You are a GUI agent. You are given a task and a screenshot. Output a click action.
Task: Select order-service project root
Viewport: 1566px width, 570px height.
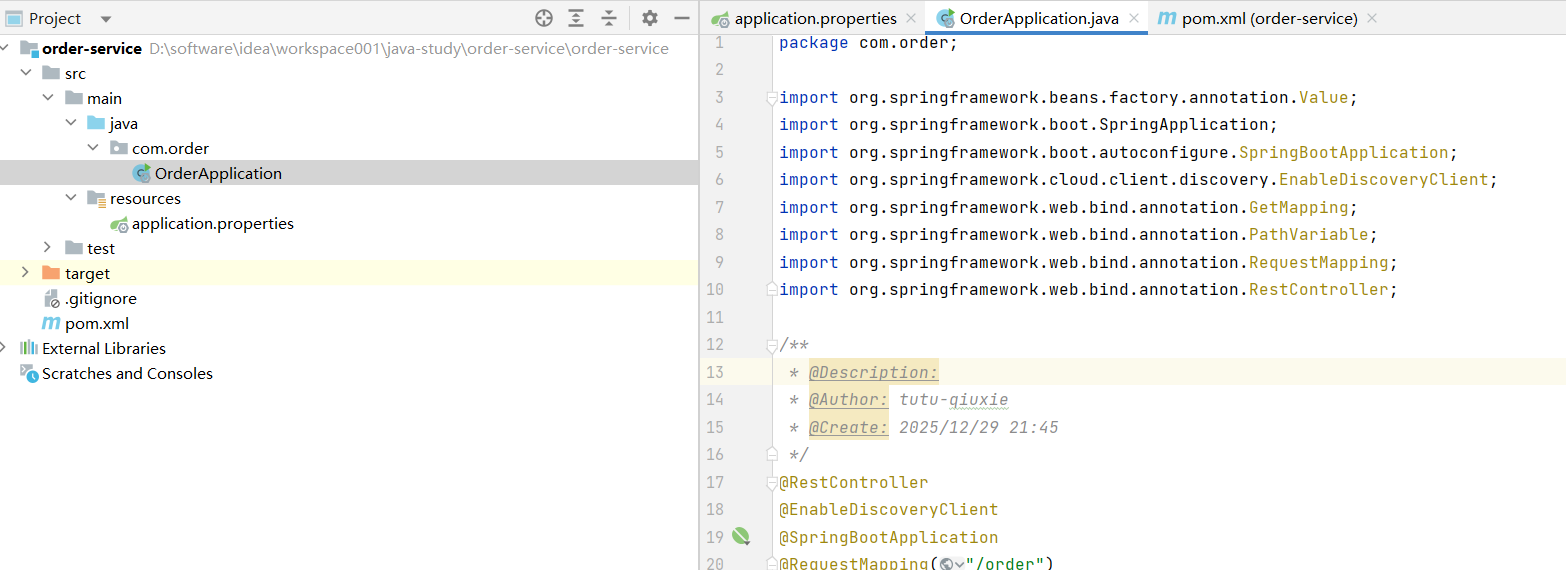(x=349, y=48)
